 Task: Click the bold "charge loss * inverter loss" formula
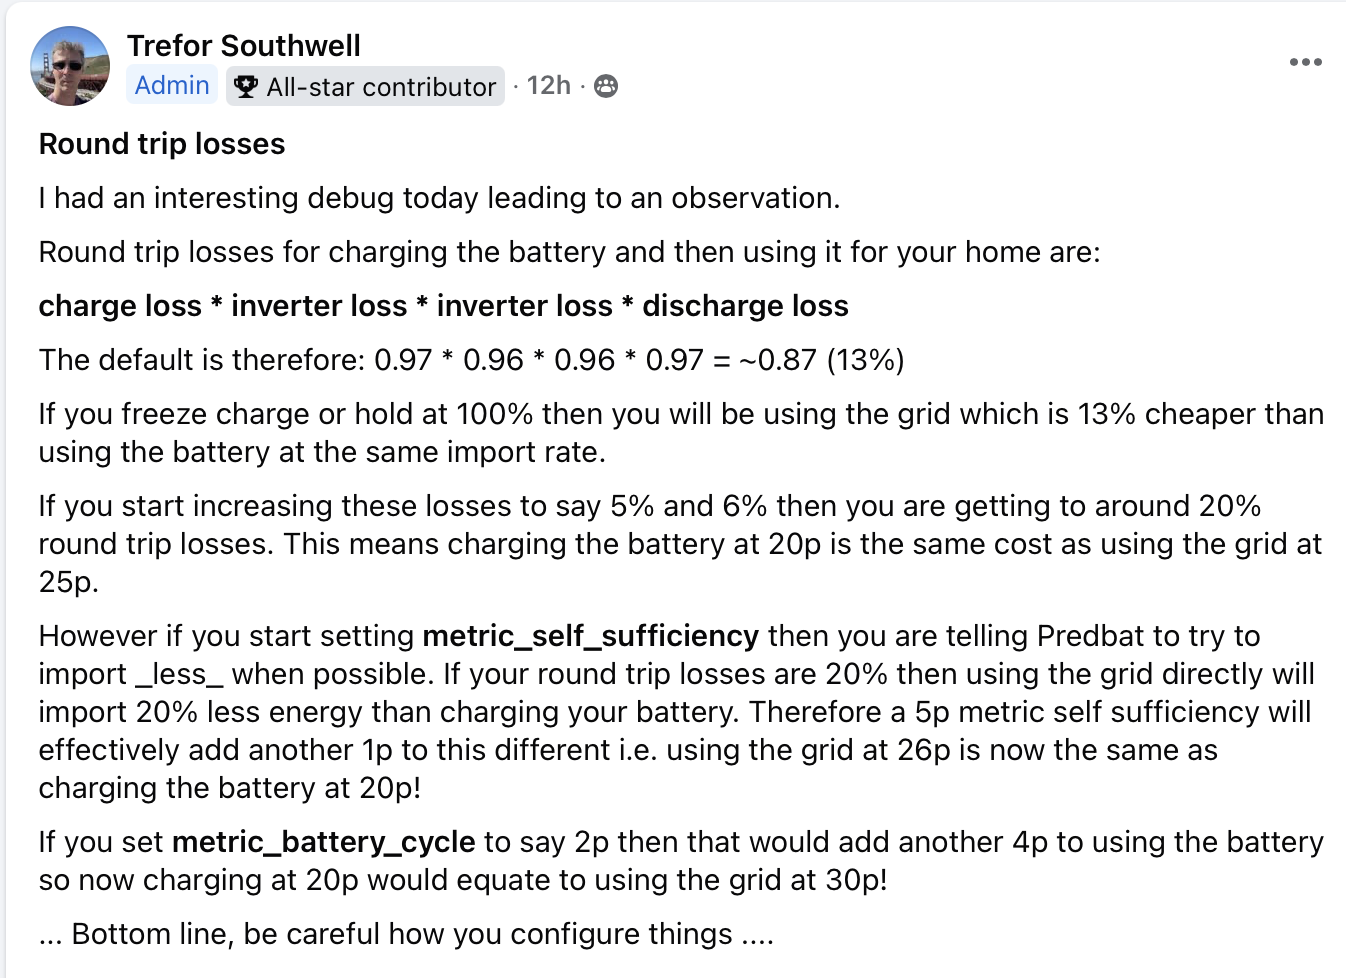tap(444, 306)
